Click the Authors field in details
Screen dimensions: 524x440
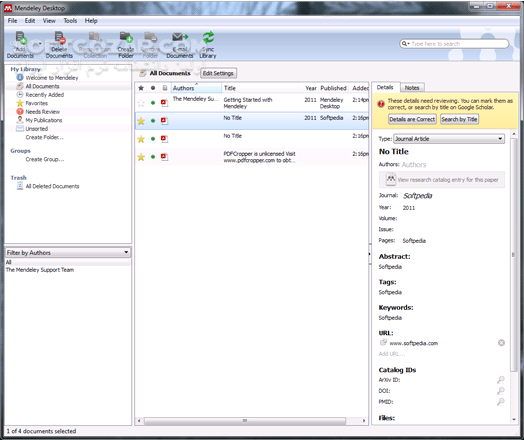tap(414, 164)
